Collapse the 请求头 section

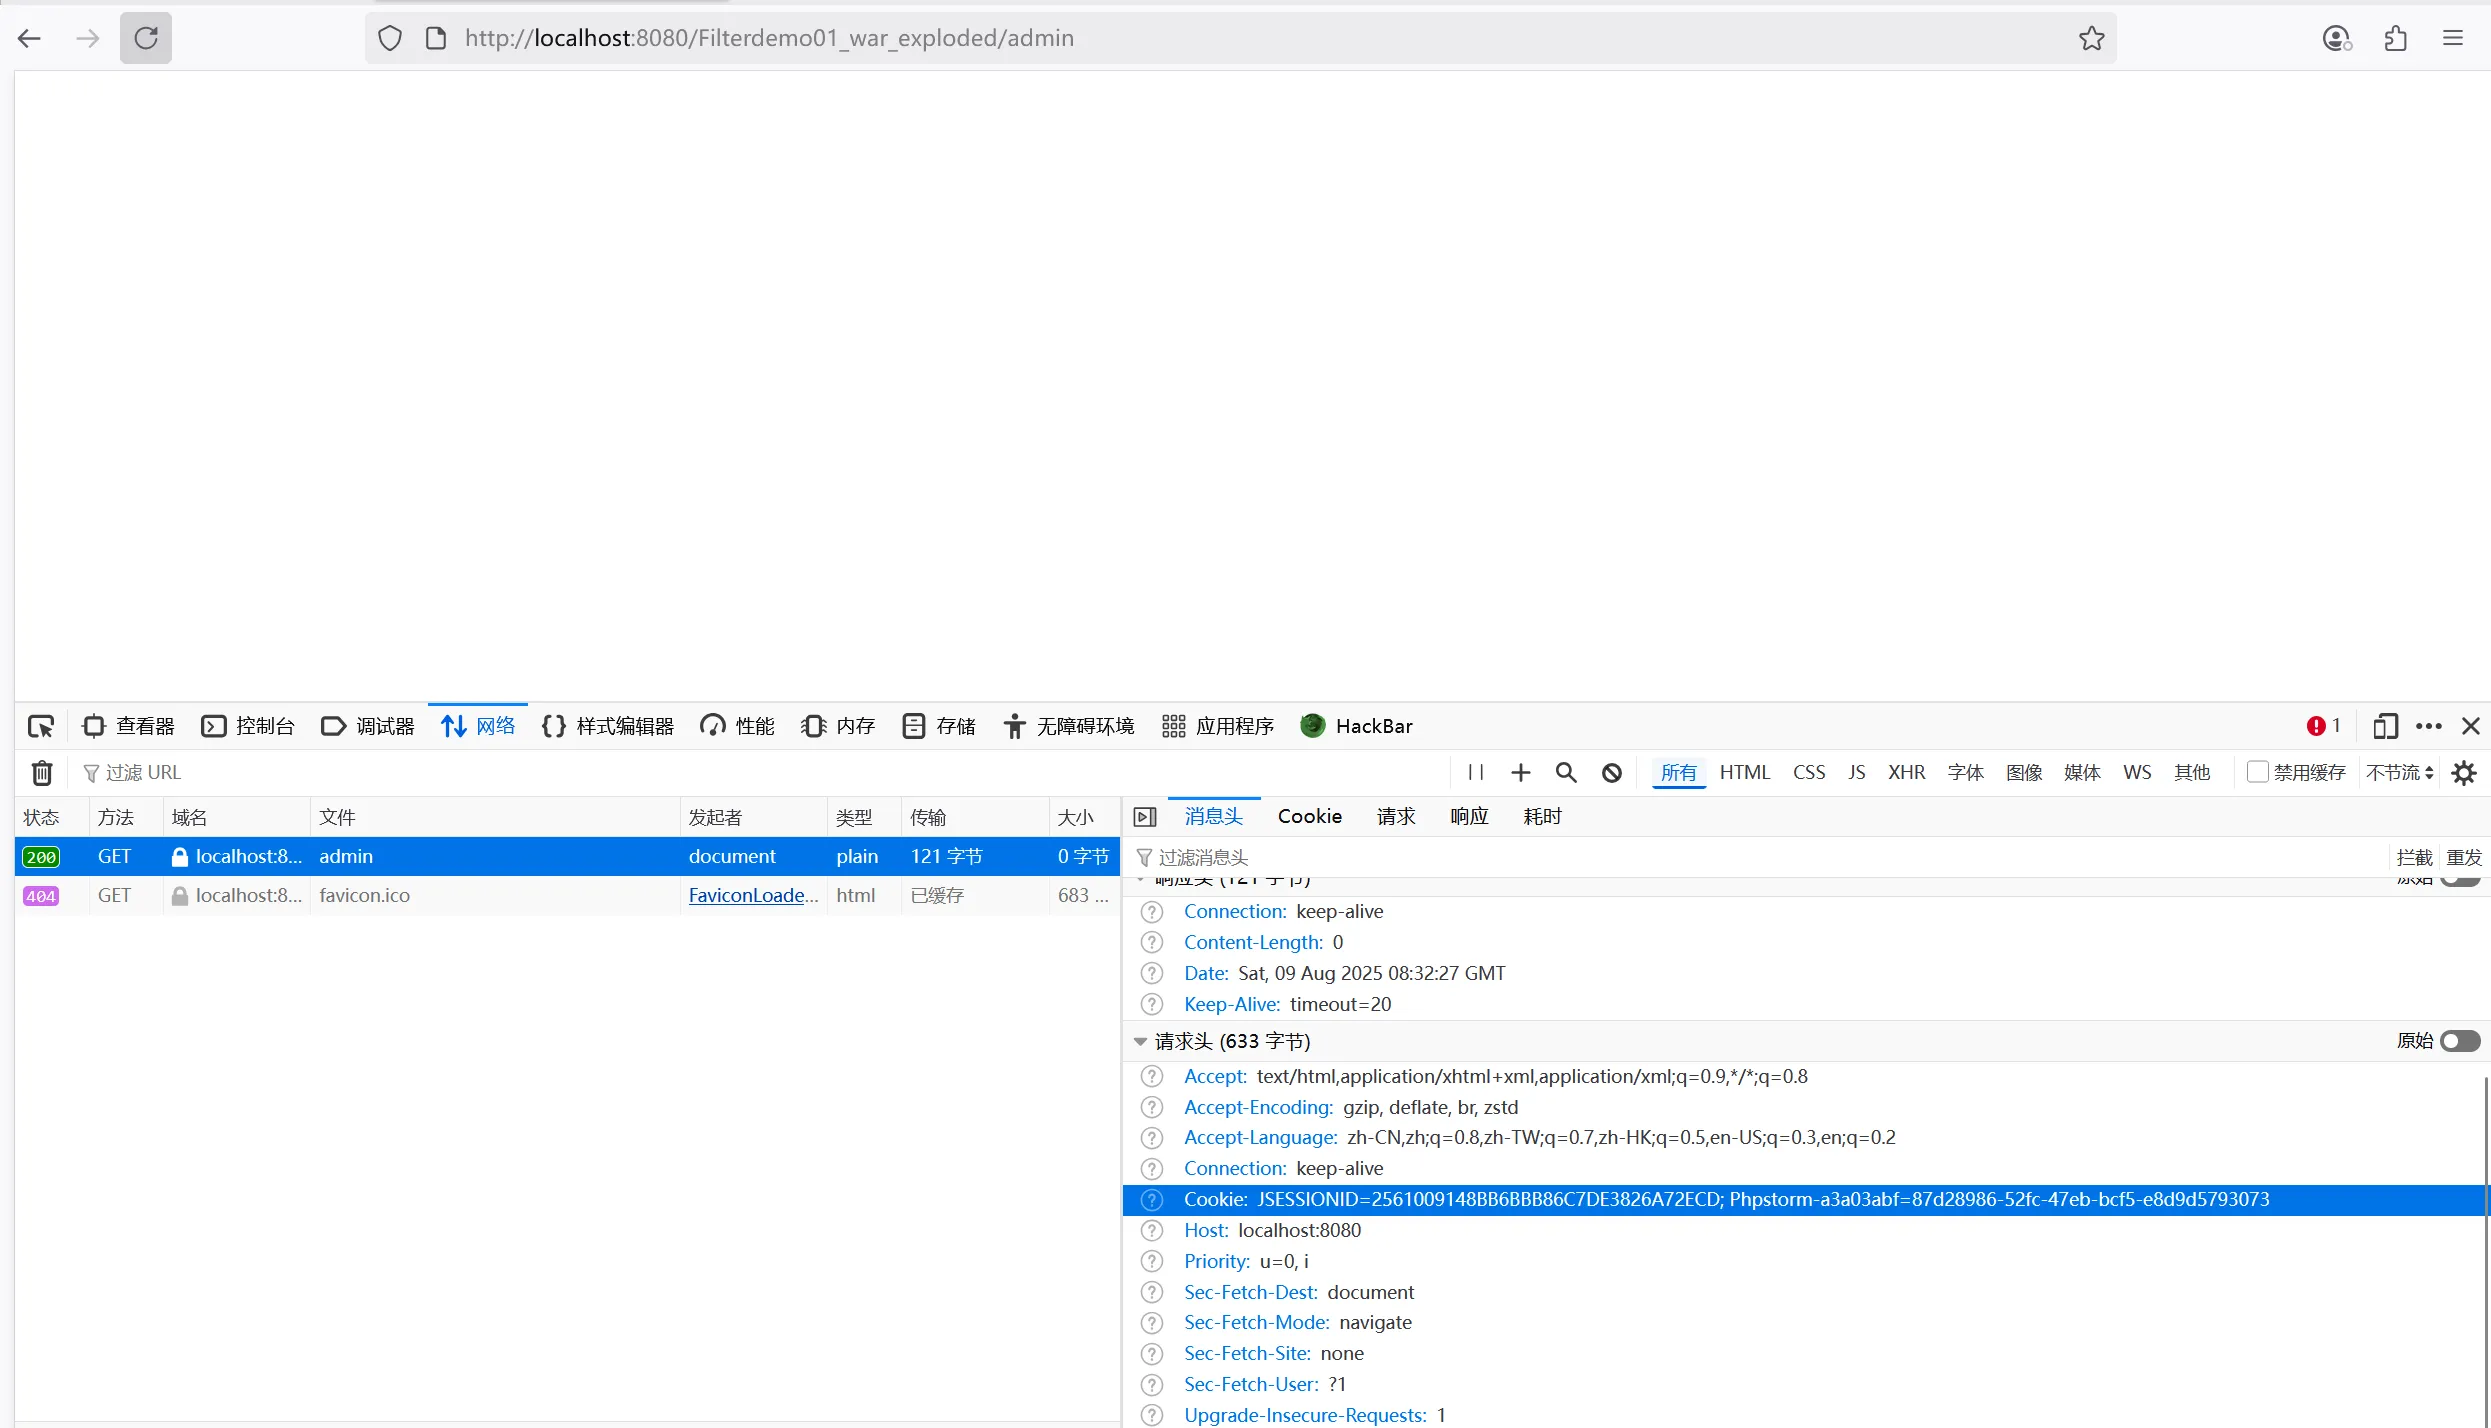pyautogui.click(x=1140, y=1042)
